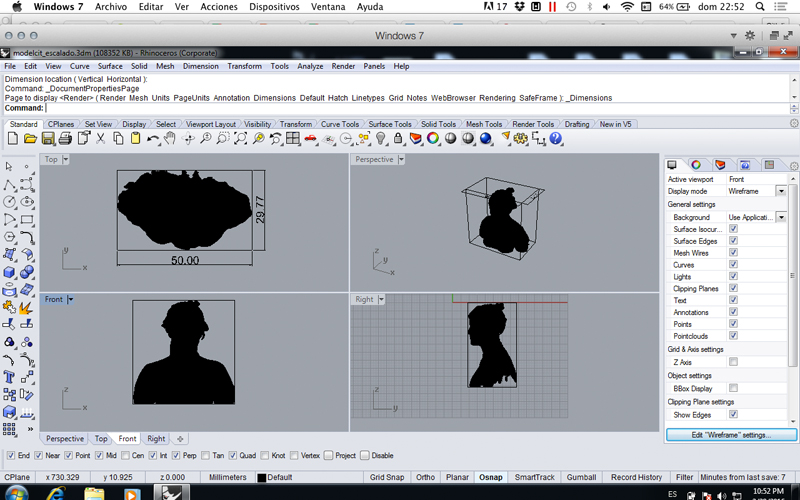Enable the Tan osnap checkbox
This screenshot has width=800, height=500.
pos(205,456)
